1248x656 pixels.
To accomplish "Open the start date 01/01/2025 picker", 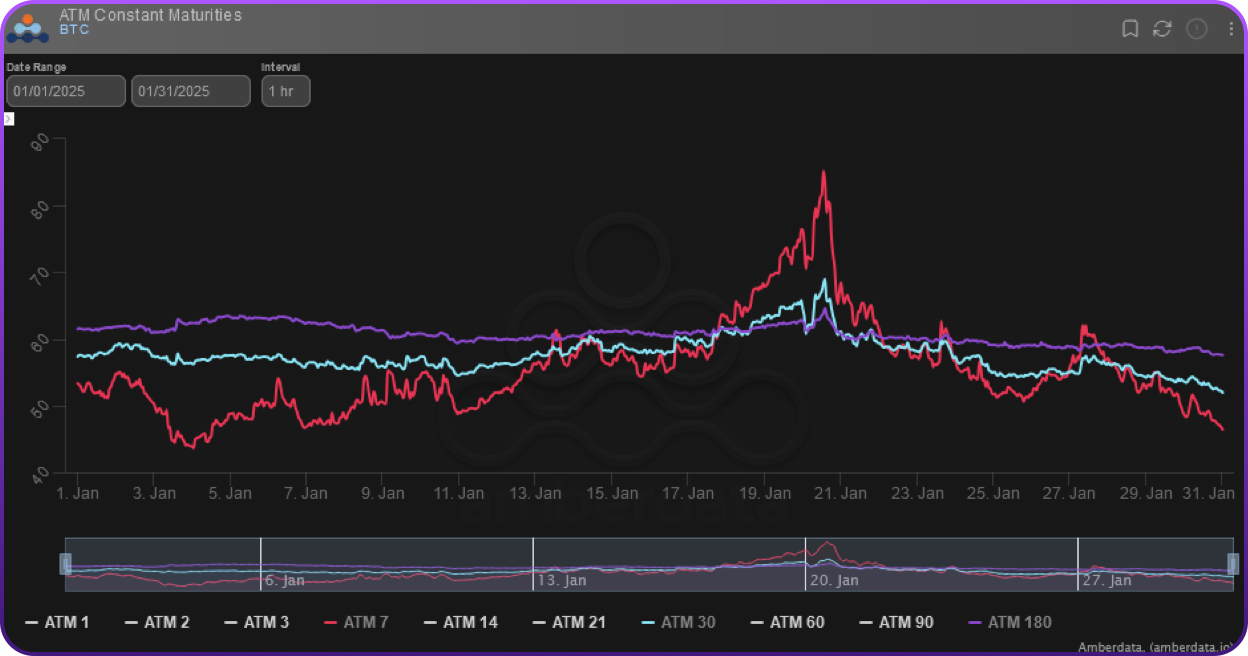I will [x=66, y=91].
